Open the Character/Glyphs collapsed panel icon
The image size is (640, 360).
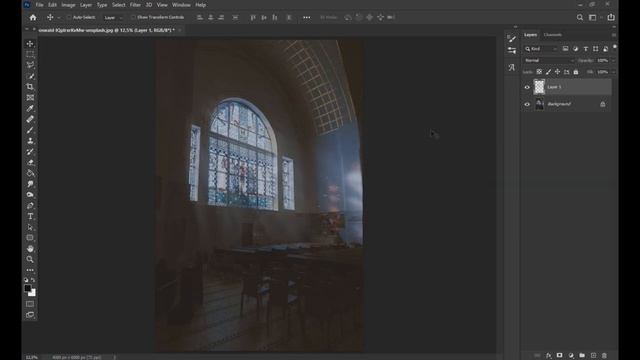point(511,67)
